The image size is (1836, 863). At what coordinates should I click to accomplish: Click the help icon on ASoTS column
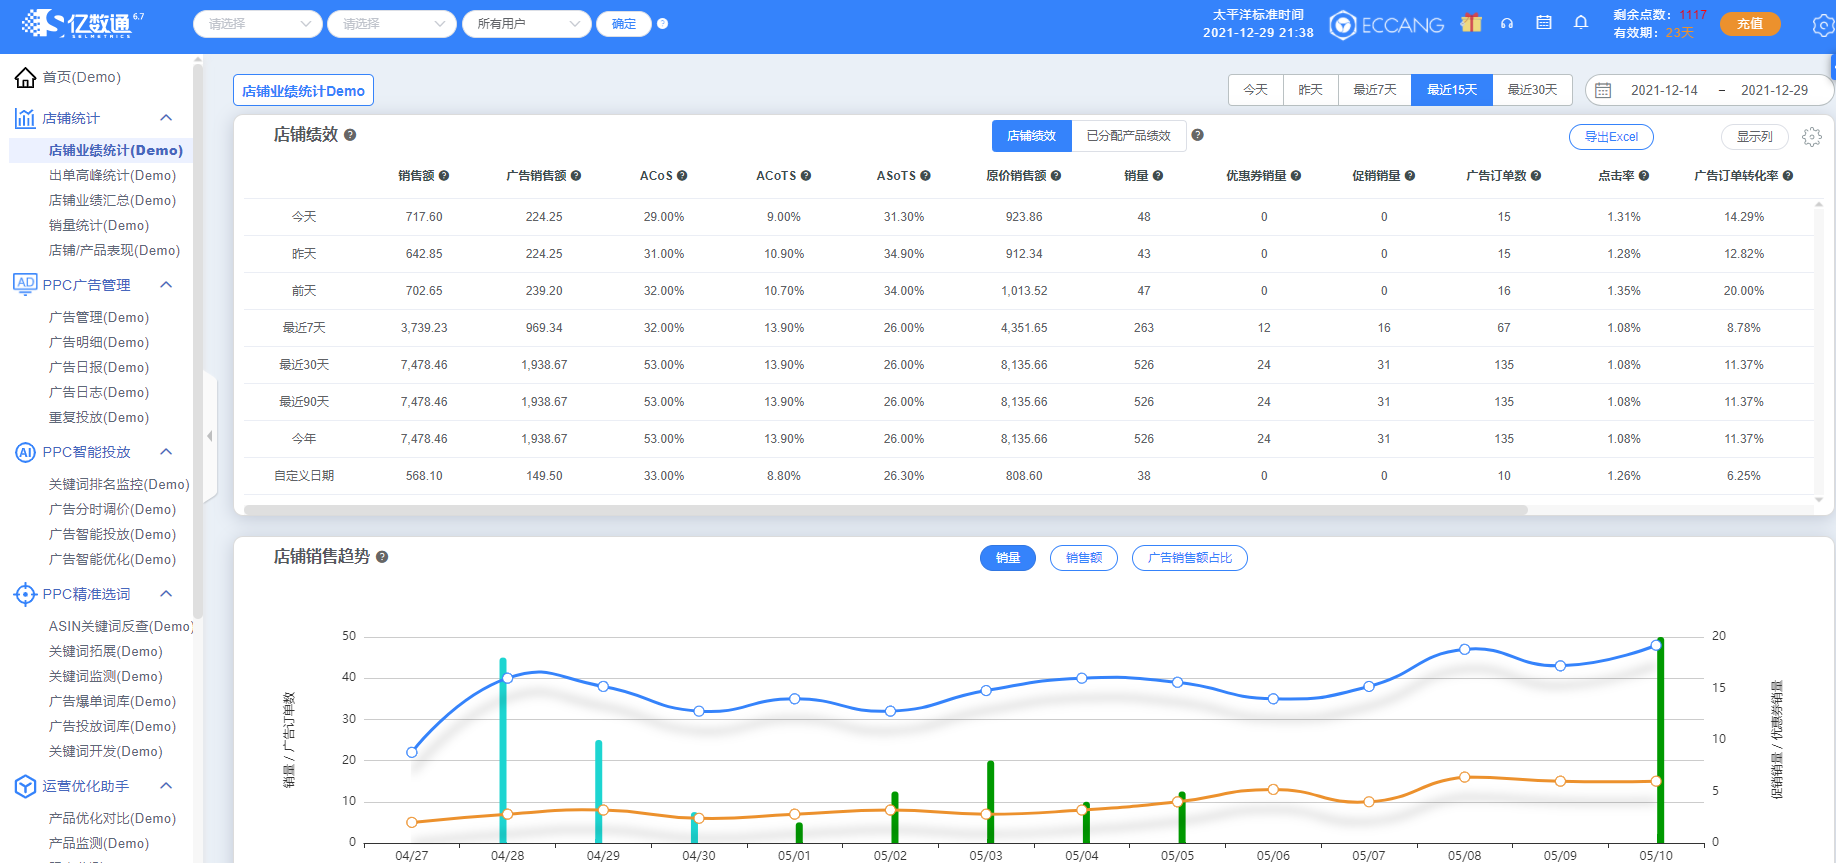point(925,176)
